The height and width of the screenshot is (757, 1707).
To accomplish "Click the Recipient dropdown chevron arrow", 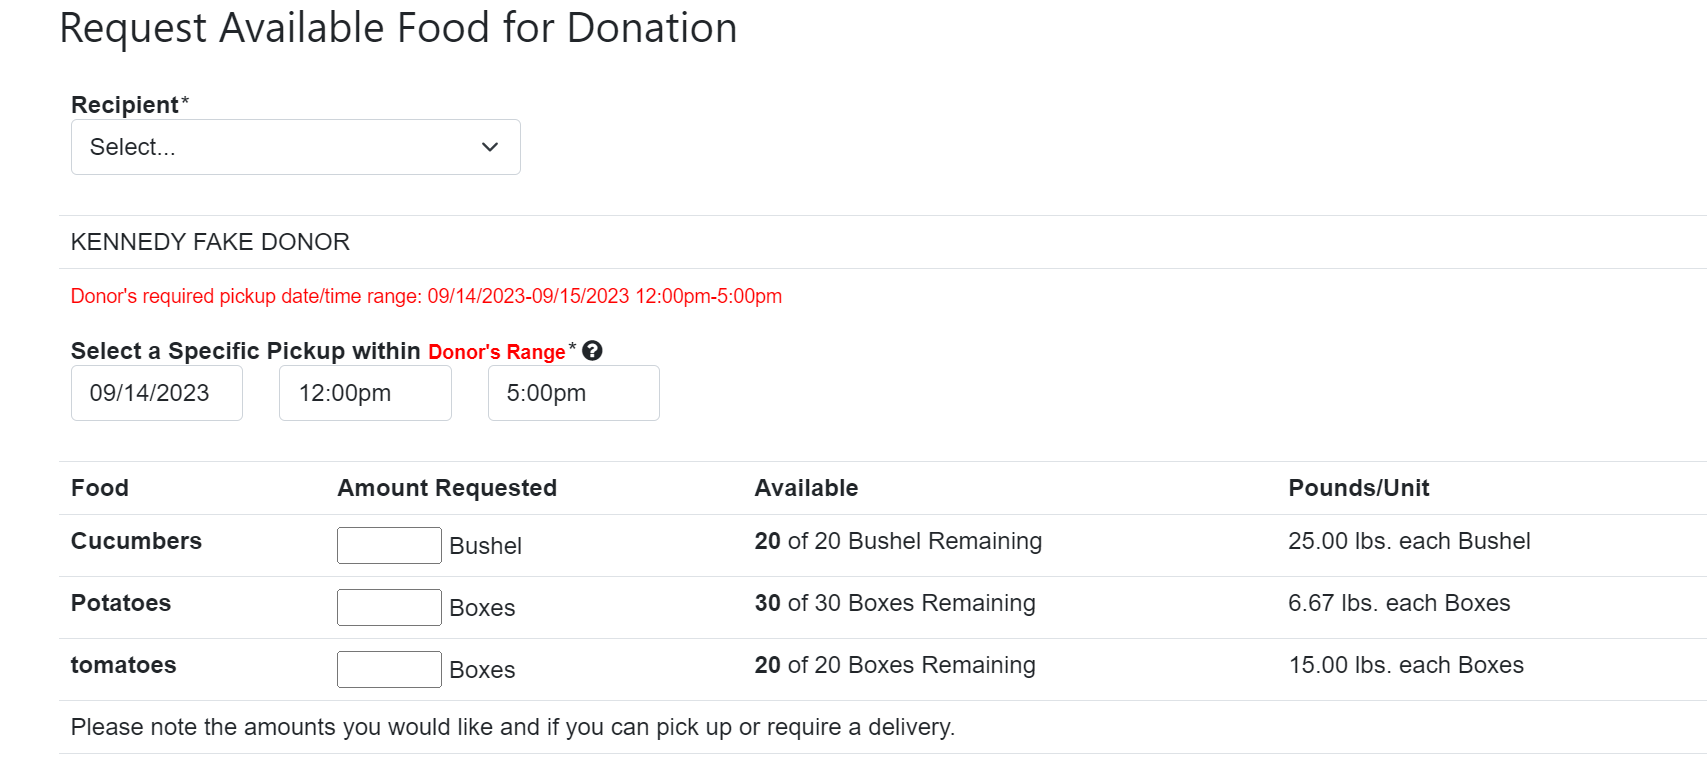I will pyautogui.click(x=490, y=147).
